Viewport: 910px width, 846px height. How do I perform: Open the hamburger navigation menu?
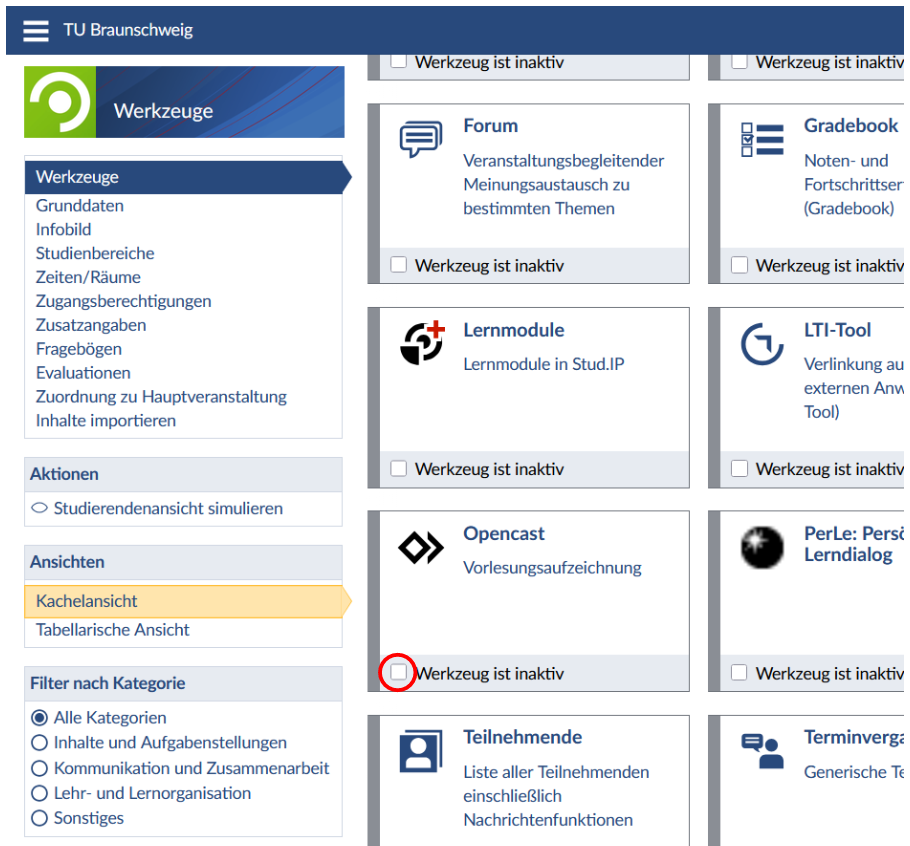(35, 30)
